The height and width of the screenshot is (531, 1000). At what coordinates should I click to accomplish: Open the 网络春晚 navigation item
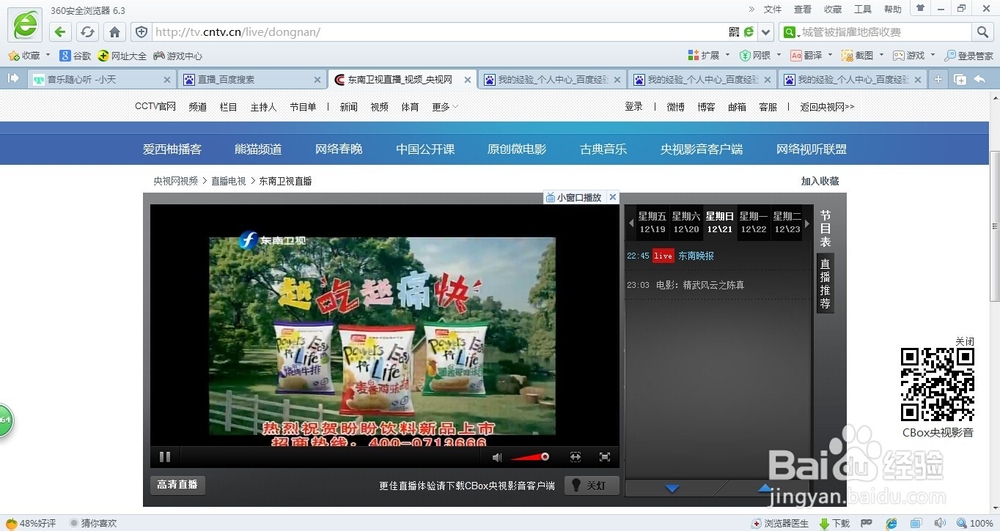(339, 149)
